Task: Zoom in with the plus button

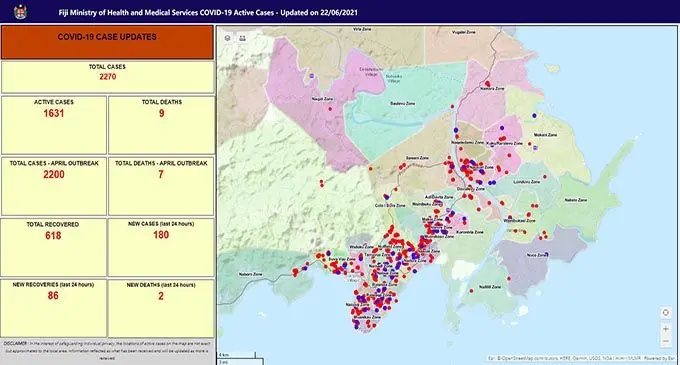Action: [666, 329]
